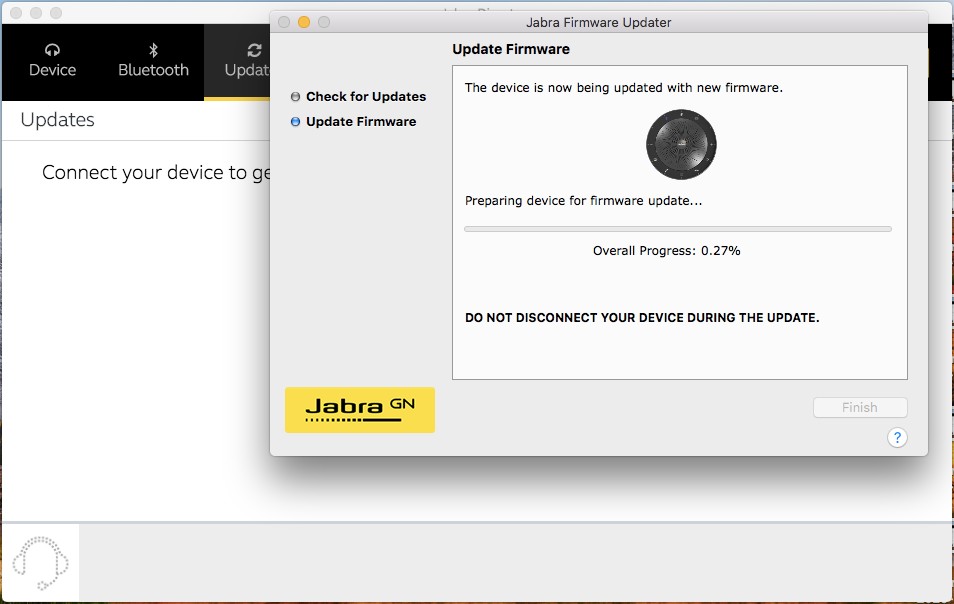Viewport: 954px width, 604px height.
Task: Select the Updates tab in Jabra Direct
Action: 238,61
